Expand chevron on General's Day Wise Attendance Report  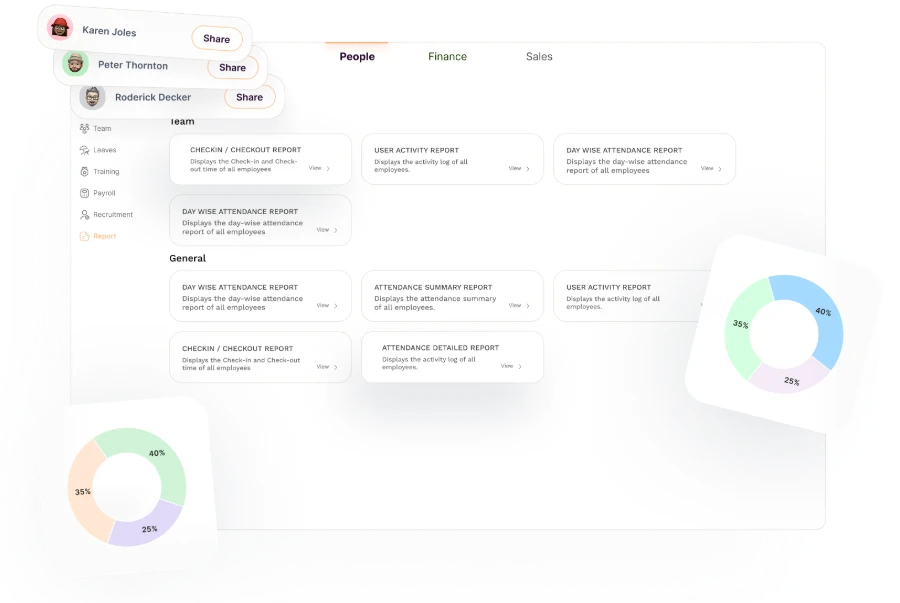click(336, 306)
